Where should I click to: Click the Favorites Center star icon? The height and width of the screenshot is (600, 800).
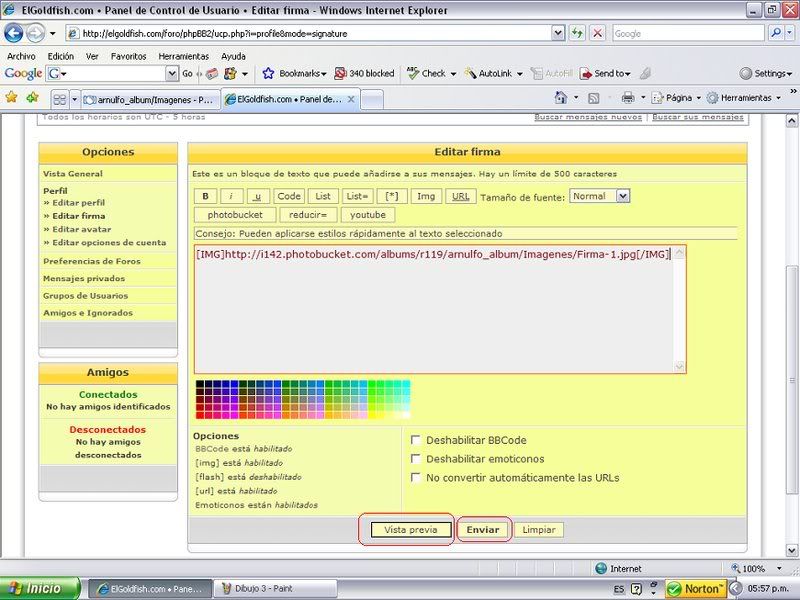tap(11, 97)
